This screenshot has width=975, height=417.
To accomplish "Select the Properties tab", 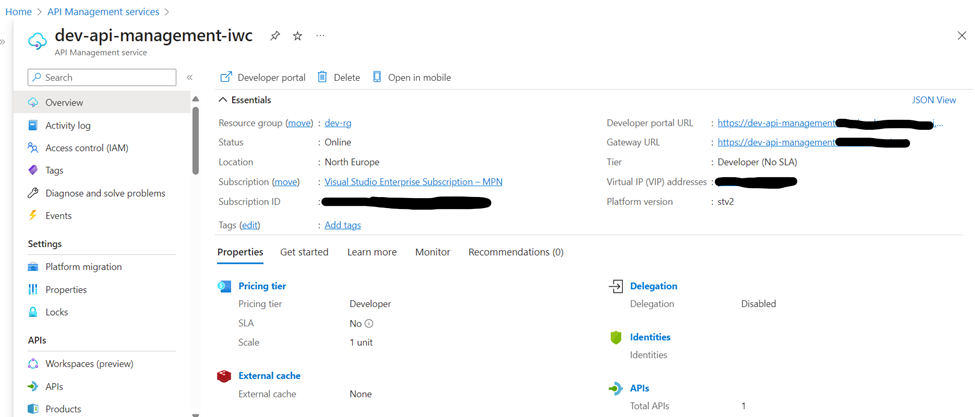I will (x=240, y=252).
